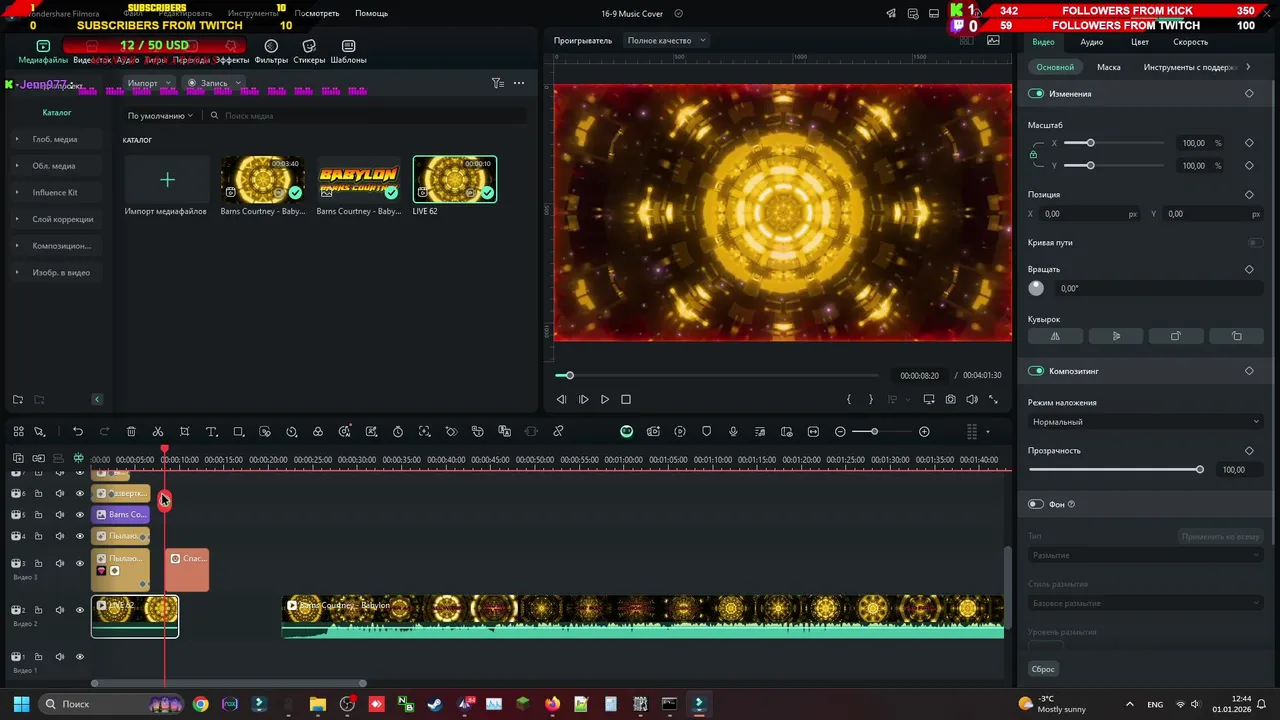The image size is (1280, 720).
Task: Click the microphone voiceover icon
Action: 733,431
